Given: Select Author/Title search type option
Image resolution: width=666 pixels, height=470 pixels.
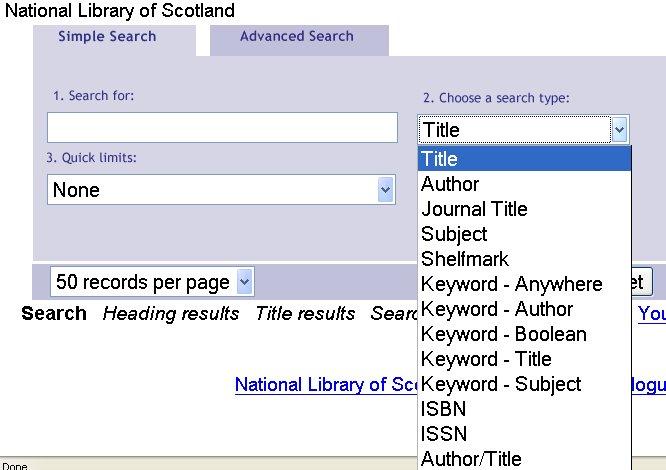Looking at the screenshot, I should [x=524, y=459].
